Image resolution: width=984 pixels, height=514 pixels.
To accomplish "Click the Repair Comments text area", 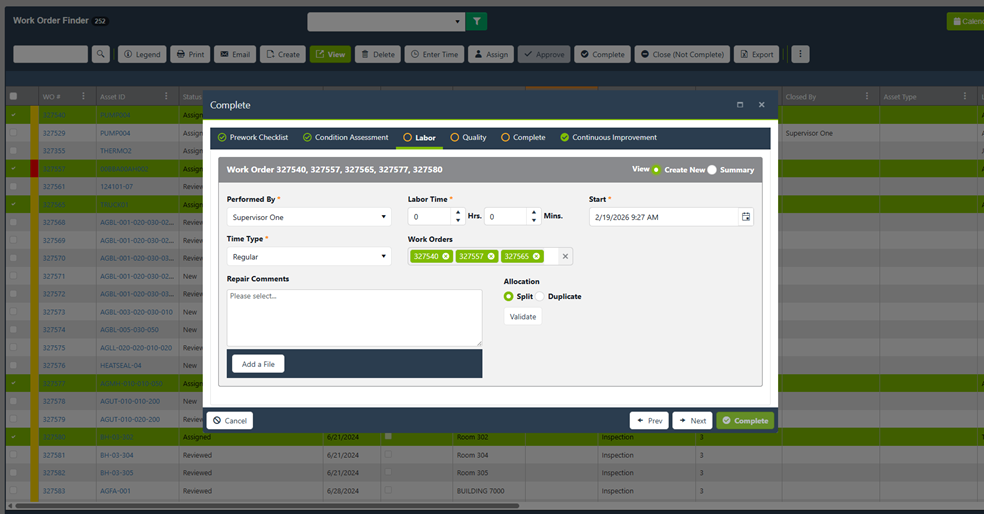I will click(x=355, y=318).
